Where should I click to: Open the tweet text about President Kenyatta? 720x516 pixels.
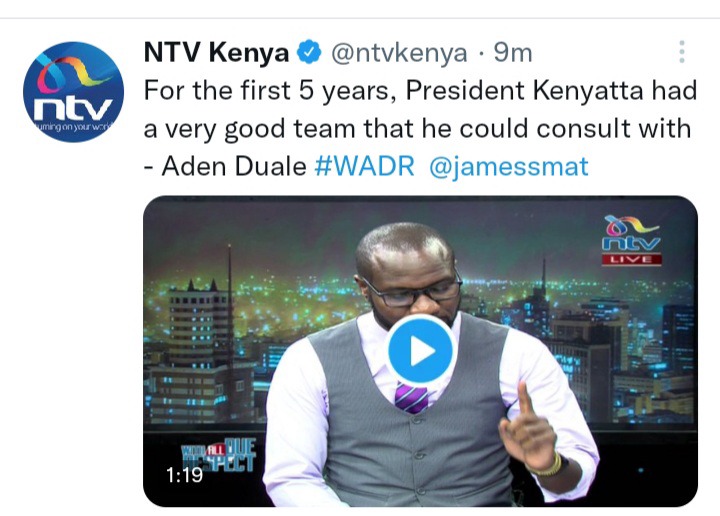420,128
